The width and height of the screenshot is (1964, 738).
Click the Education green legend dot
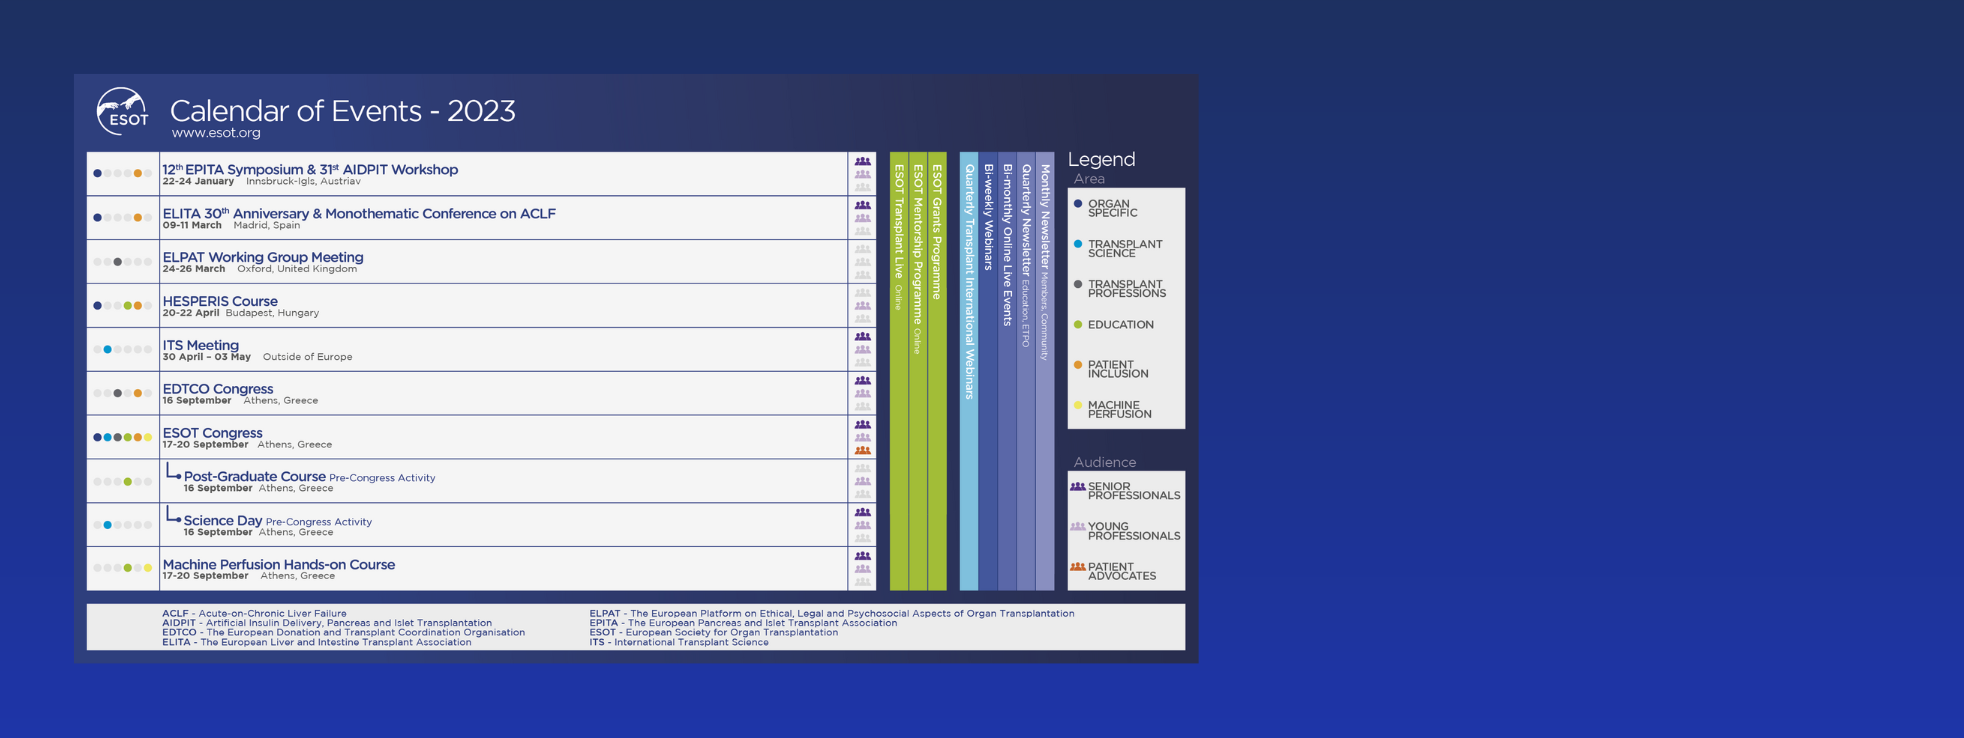(x=1078, y=325)
